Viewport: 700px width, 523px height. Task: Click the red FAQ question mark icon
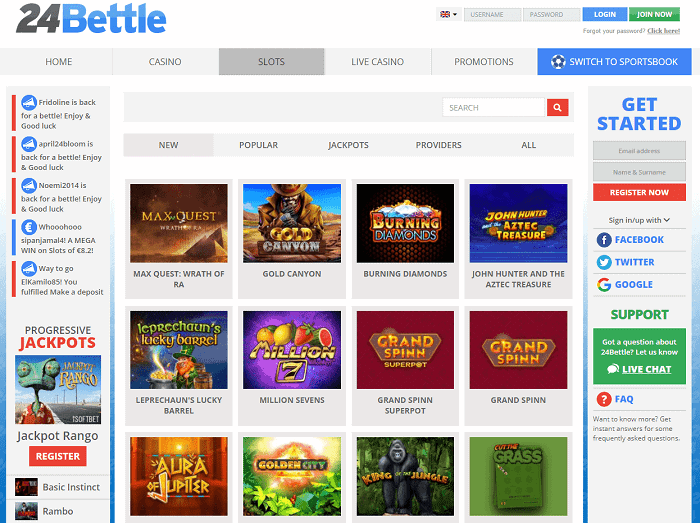604,399
